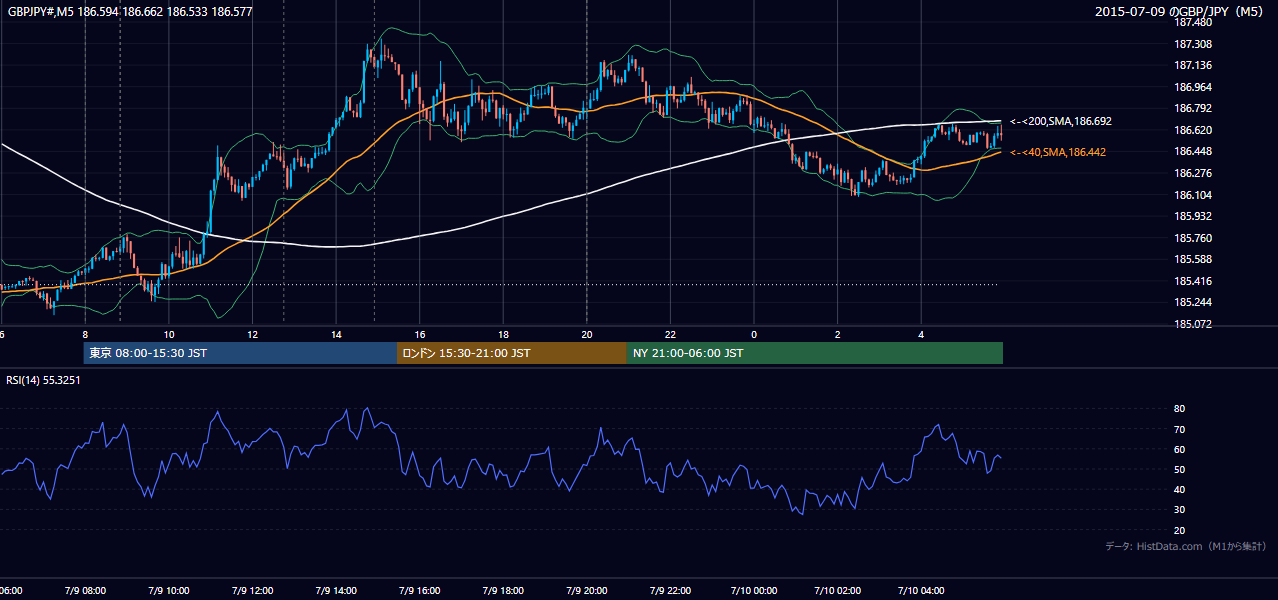Click the NY 21:00-06:00 JST session bar
Screen dimensions: 1278x600
(815, 353)
